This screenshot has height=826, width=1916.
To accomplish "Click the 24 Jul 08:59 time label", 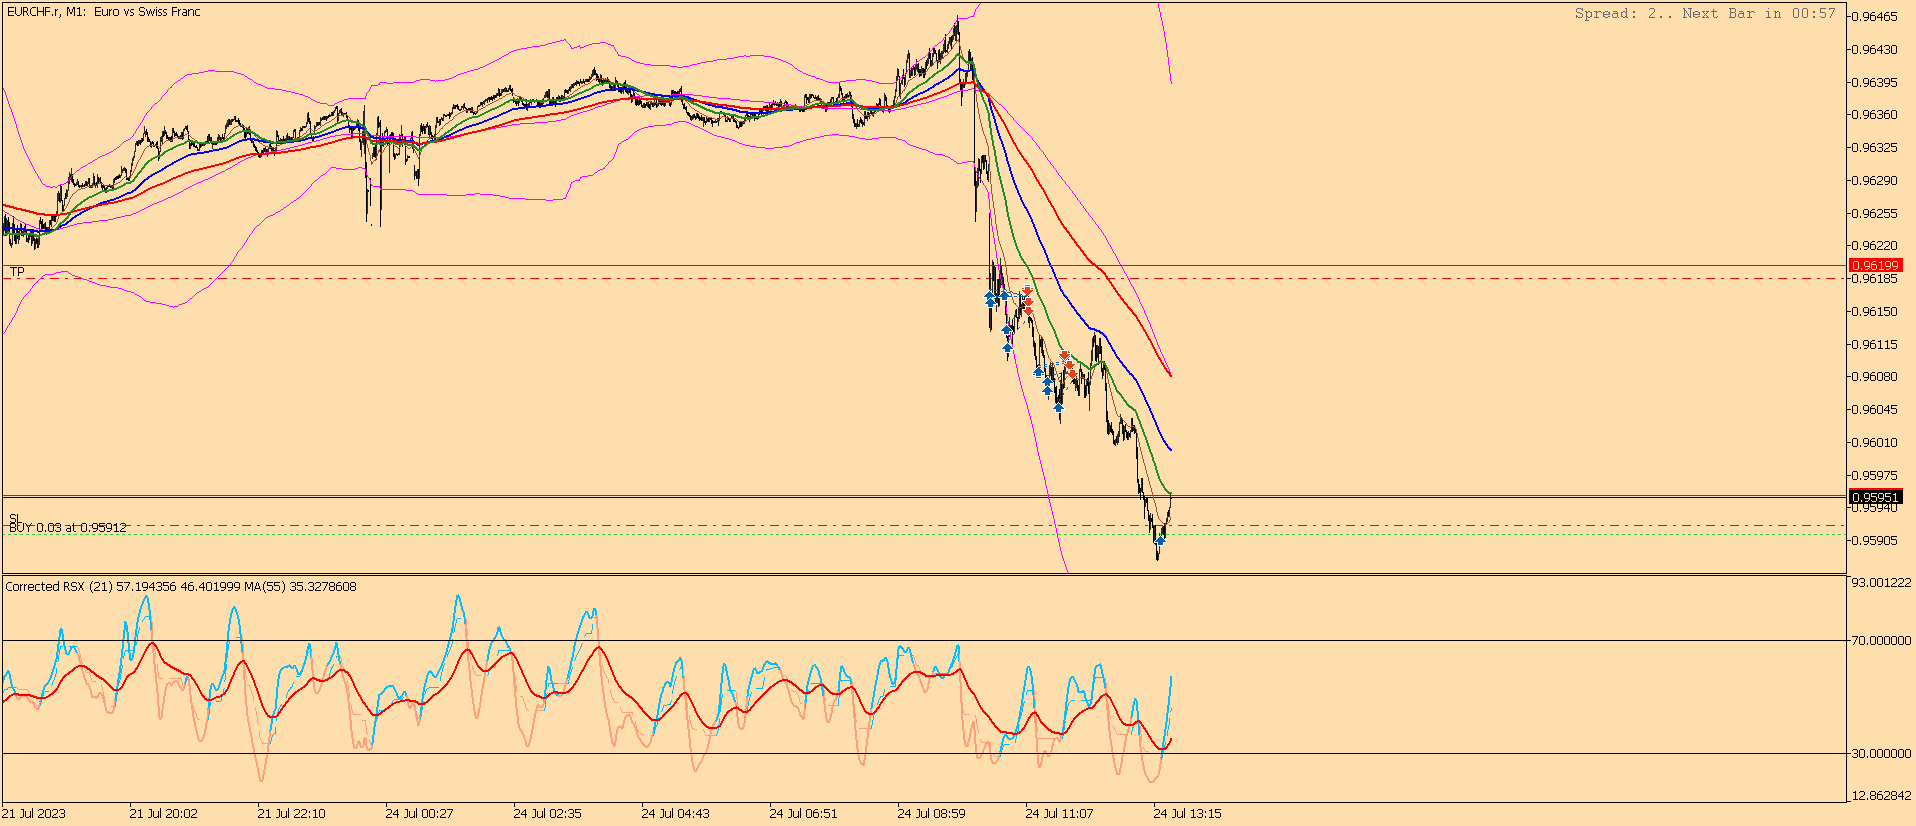I will click(931, 813).
